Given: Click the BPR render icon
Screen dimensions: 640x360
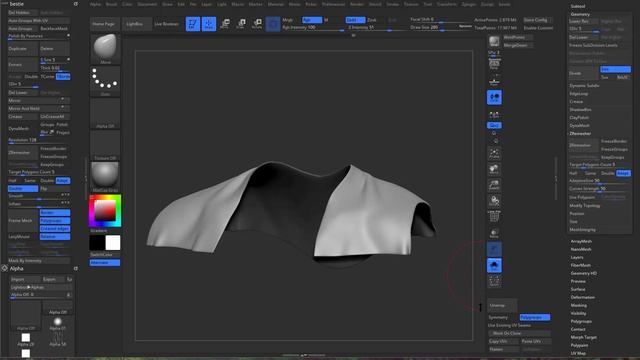Looking at the screenshot, I should click(x=494, y=41).
